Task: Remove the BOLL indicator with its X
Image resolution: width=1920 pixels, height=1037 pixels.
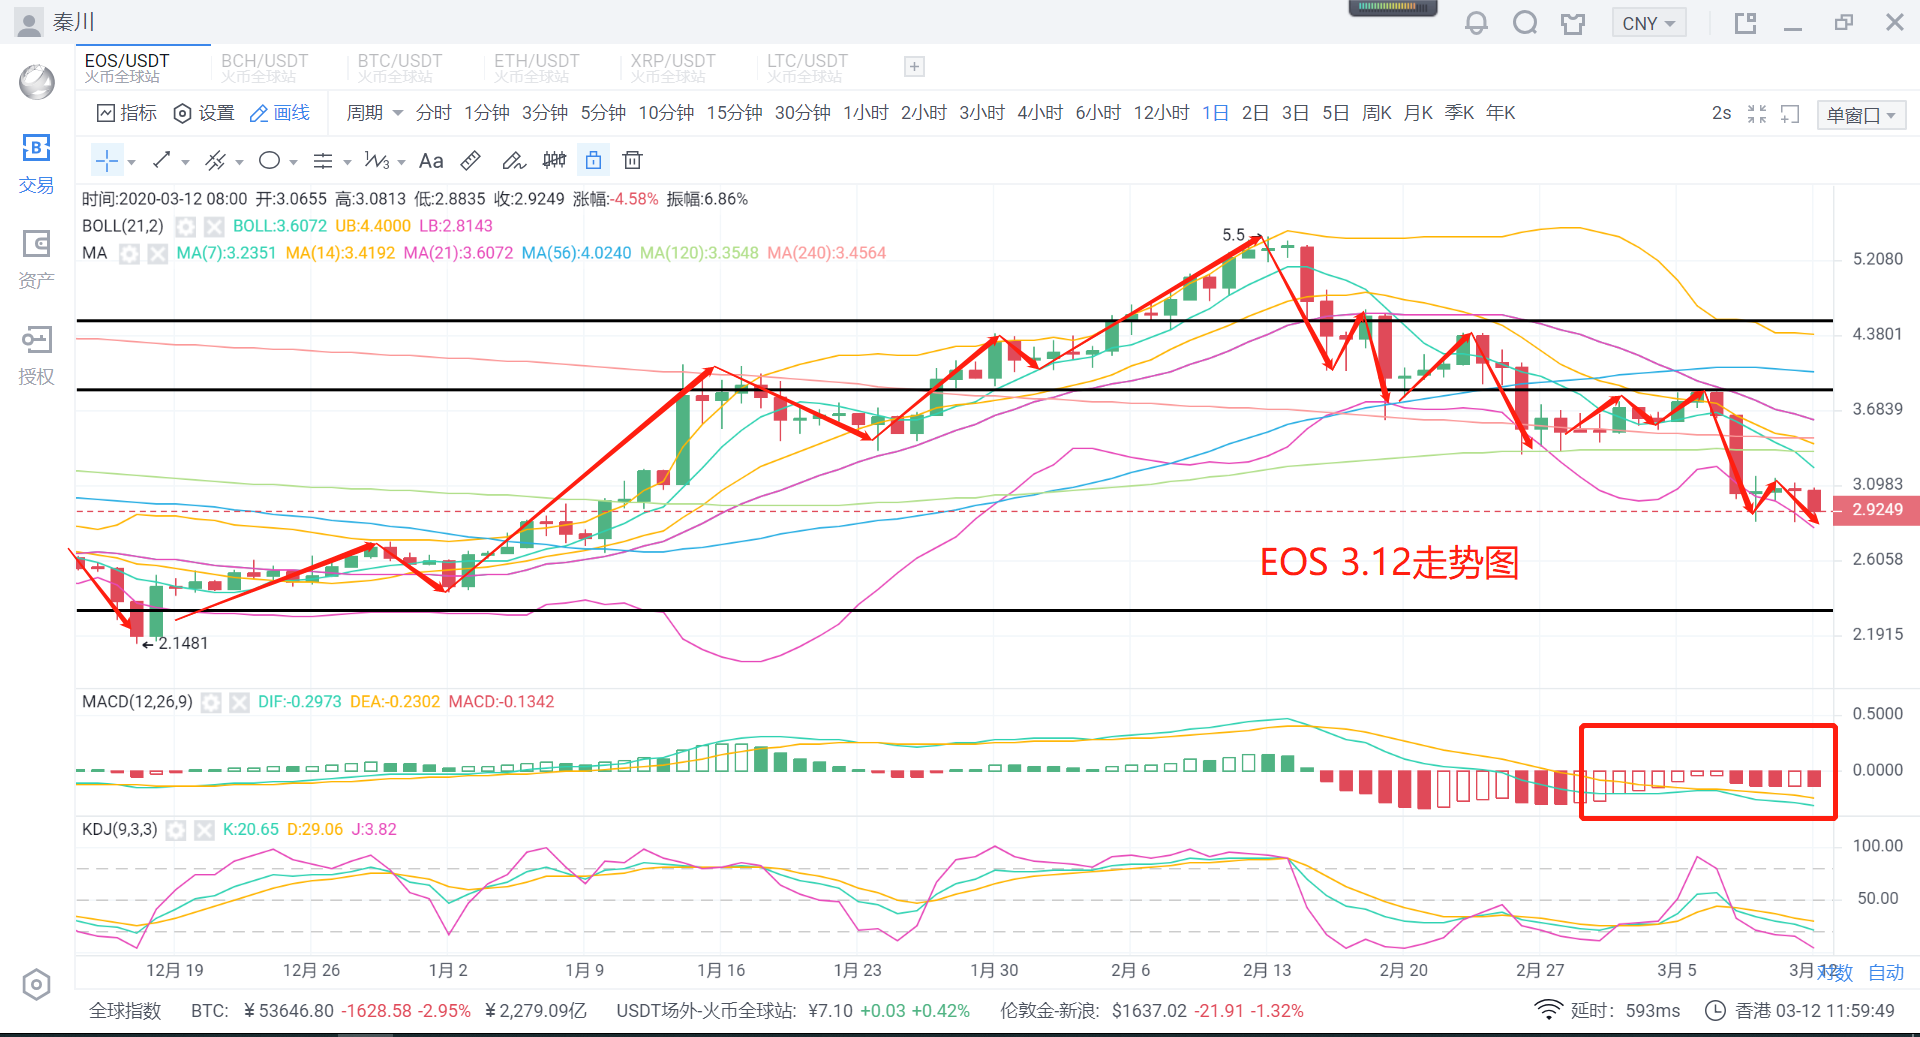Action: tap(214, 226)
